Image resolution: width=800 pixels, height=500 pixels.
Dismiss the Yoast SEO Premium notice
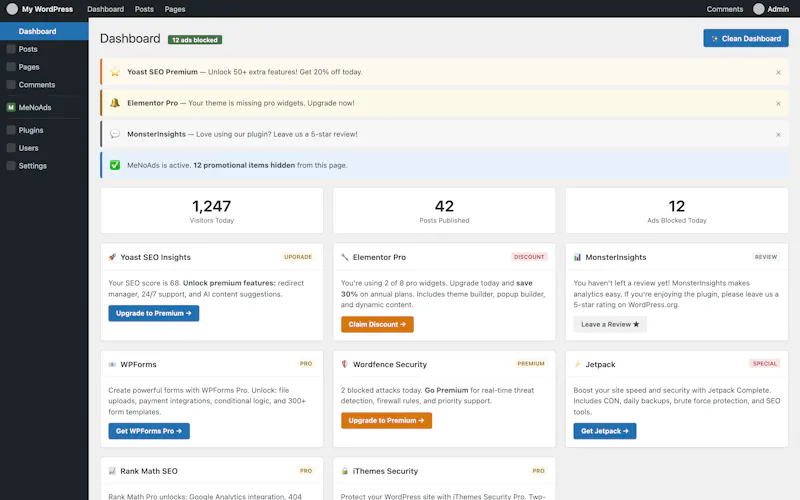[778, 72]
